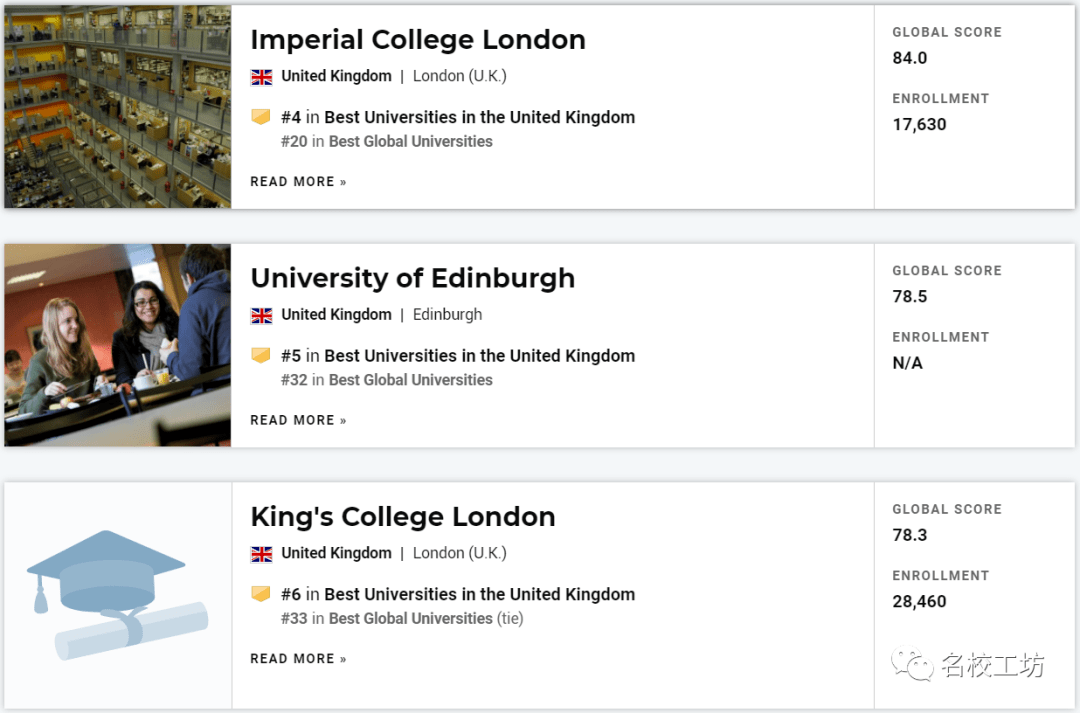Click UK flag icon under Imperial College London
This screenshot has height=713, width=1080.
tap(261, 77)
